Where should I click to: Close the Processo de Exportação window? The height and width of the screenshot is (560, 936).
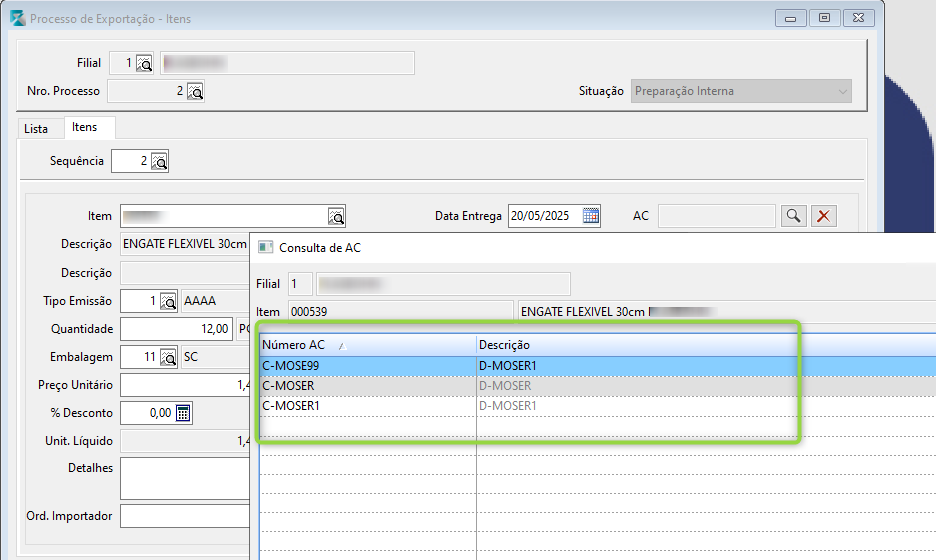point(858,18)
